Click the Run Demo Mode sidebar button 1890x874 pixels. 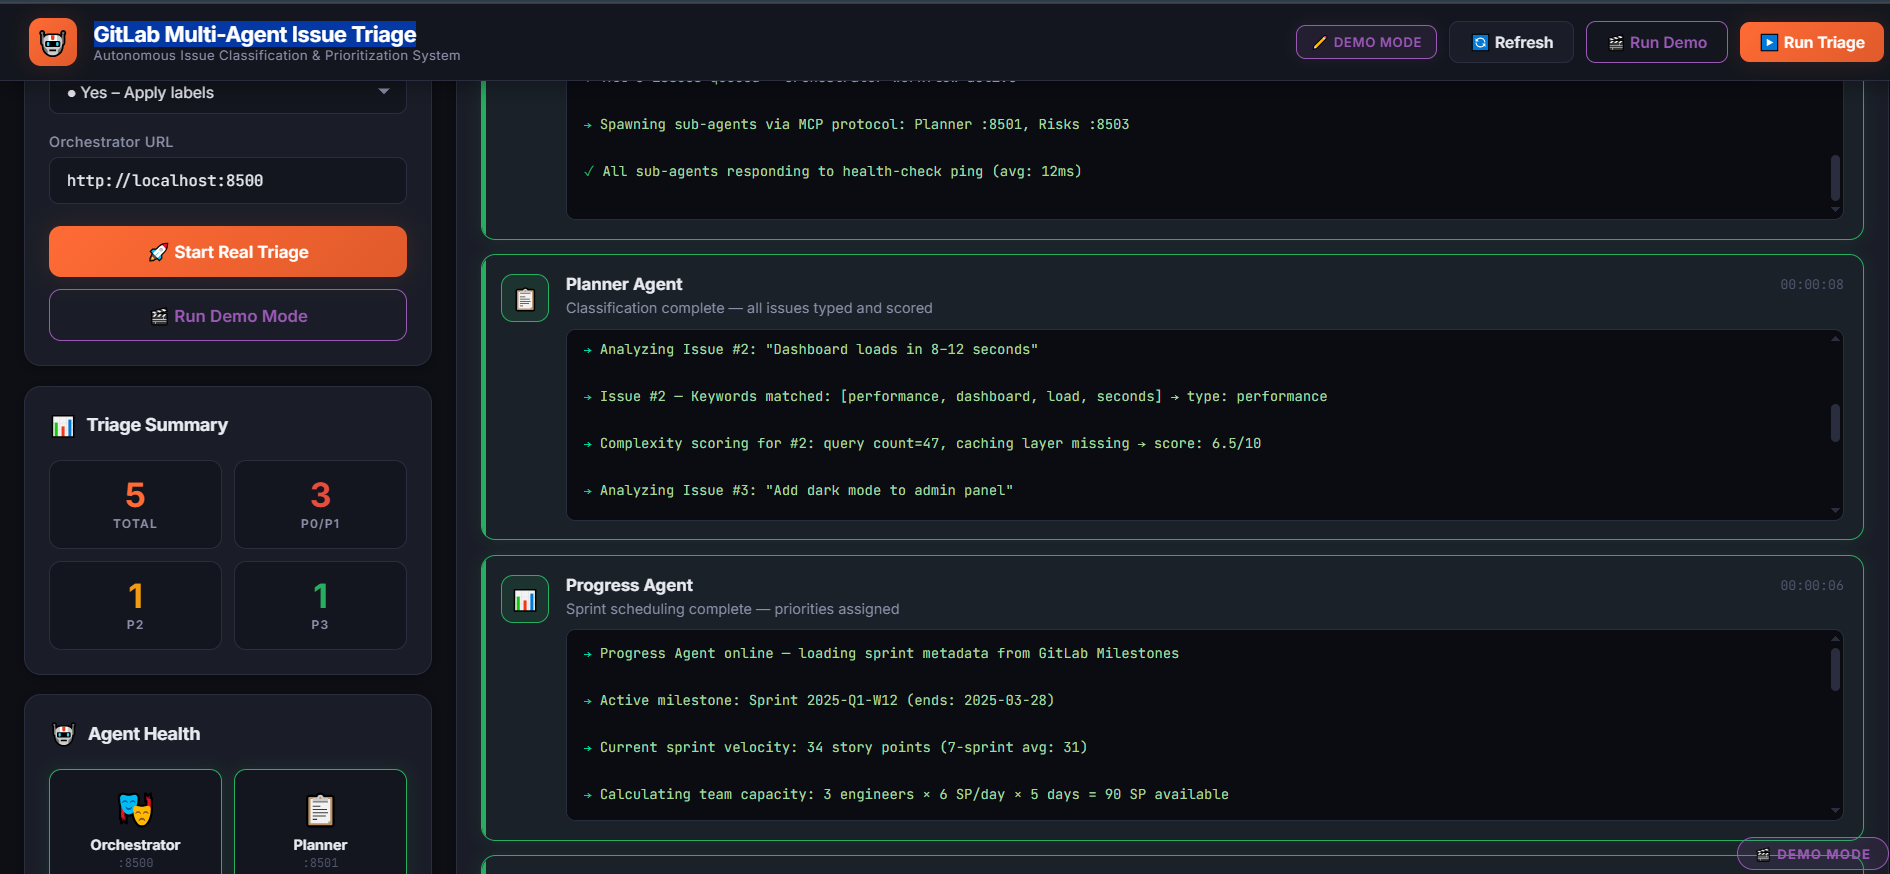click(x=228, y=316)
